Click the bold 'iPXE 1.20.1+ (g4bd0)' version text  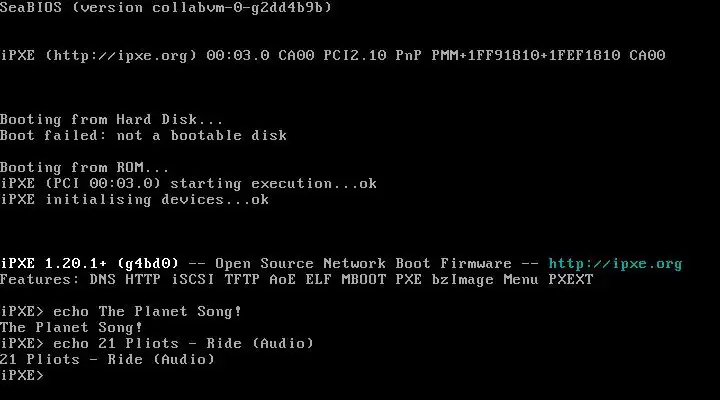90,264
